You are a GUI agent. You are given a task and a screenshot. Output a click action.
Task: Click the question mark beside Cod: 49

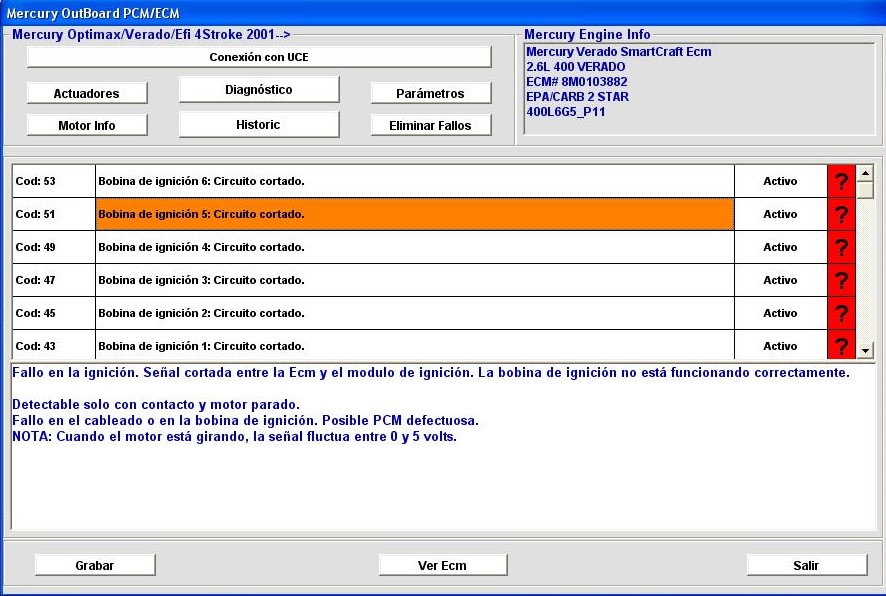[x=841, y=247]
